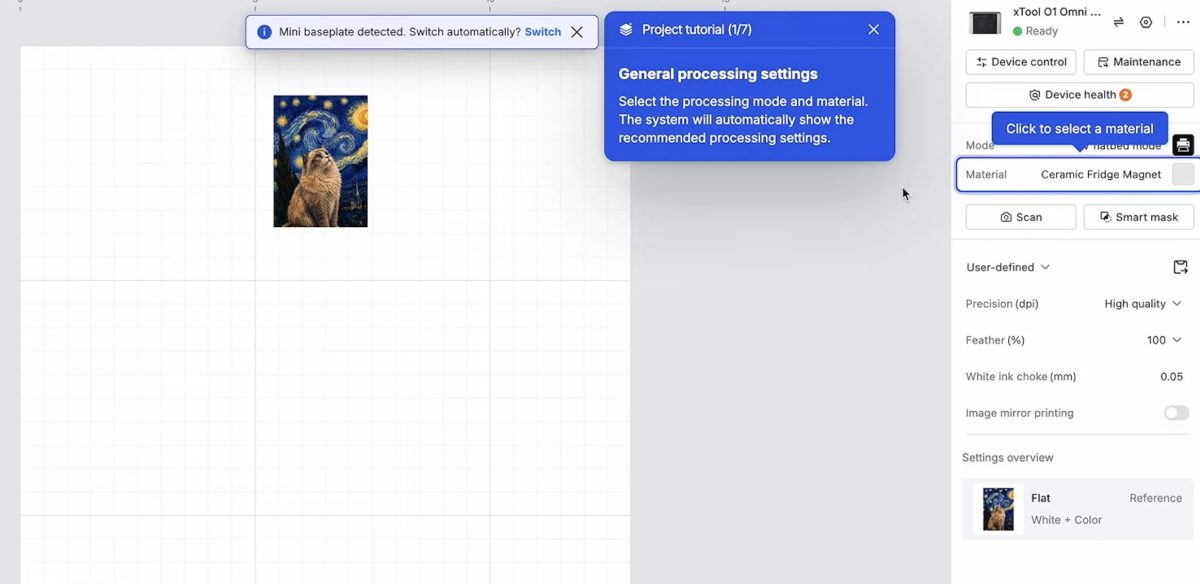Click the Image mirror printing label
Image resolution: width=1200 pixels, height=584 pixels.
[1020, 413]
